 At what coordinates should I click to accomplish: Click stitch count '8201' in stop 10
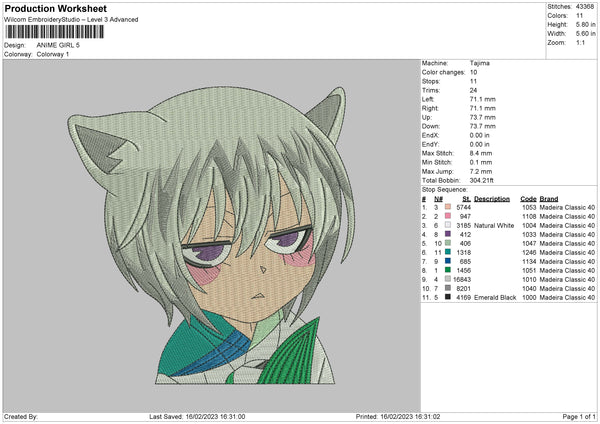click(463, 289)
